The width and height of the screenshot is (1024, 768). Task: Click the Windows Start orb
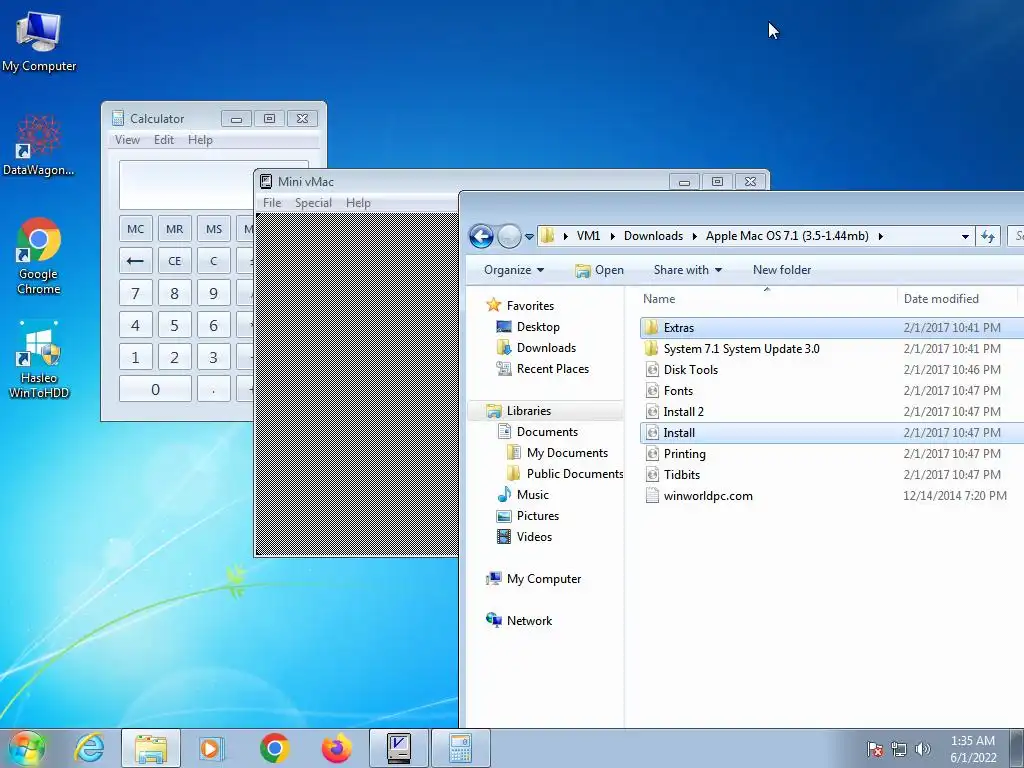coord(26,748)
